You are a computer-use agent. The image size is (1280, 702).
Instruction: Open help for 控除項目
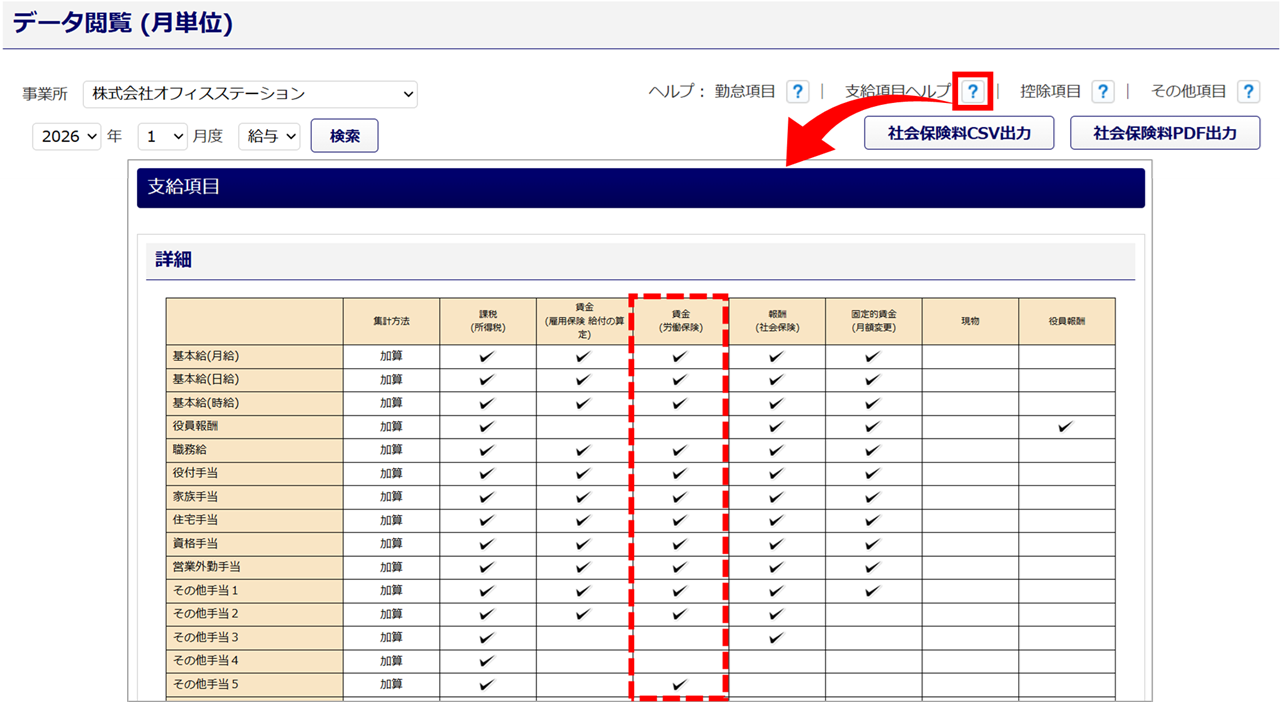pos(1102,92)
